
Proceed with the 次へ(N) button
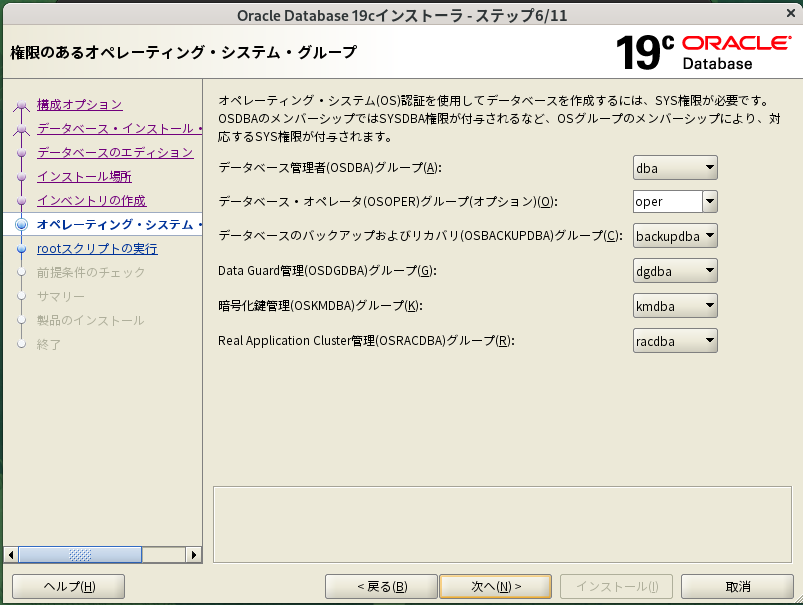[x=496, y=587]
